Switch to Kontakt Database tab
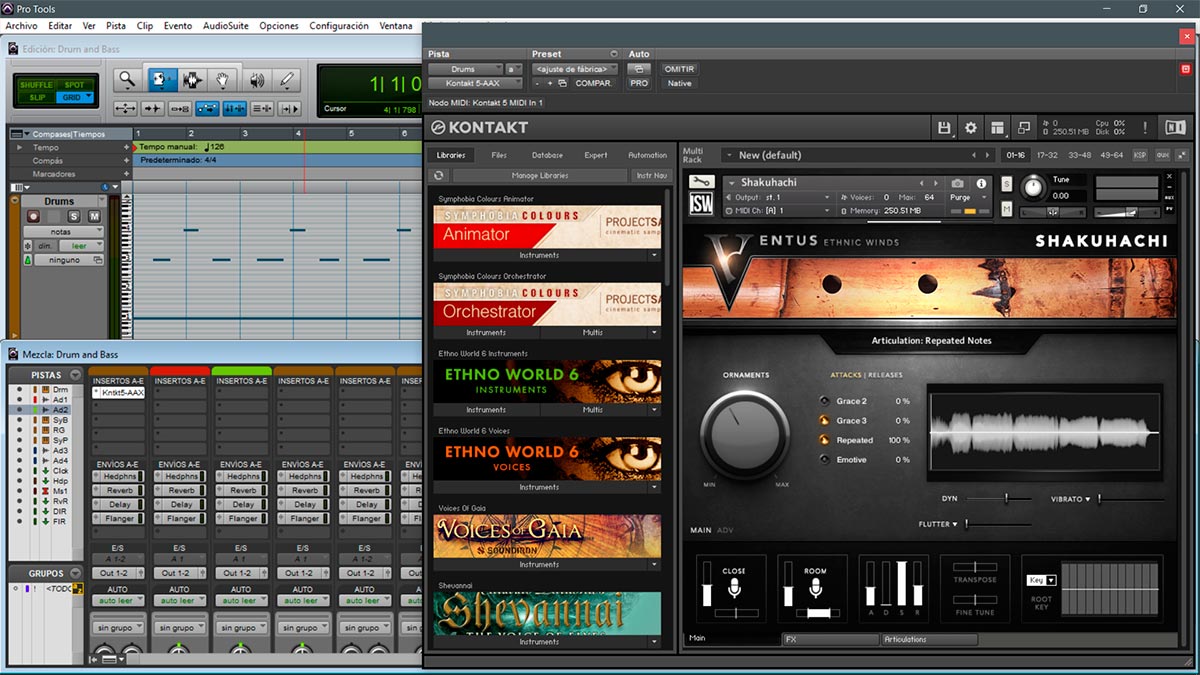Viewport: 1200px width, 675px height. (x=547, y=155)
